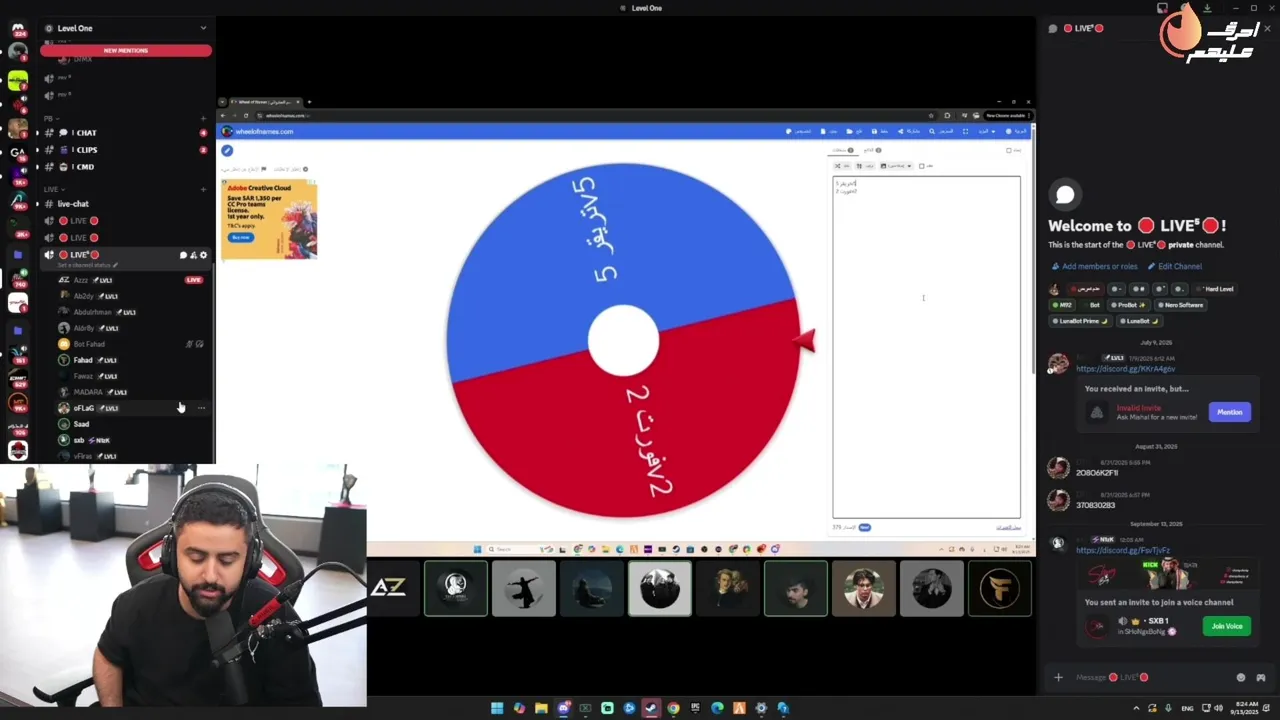Open the discord.gg/KKrA4gsv invite link
Screen dimensions: 1280x720
pos(1125,369)
